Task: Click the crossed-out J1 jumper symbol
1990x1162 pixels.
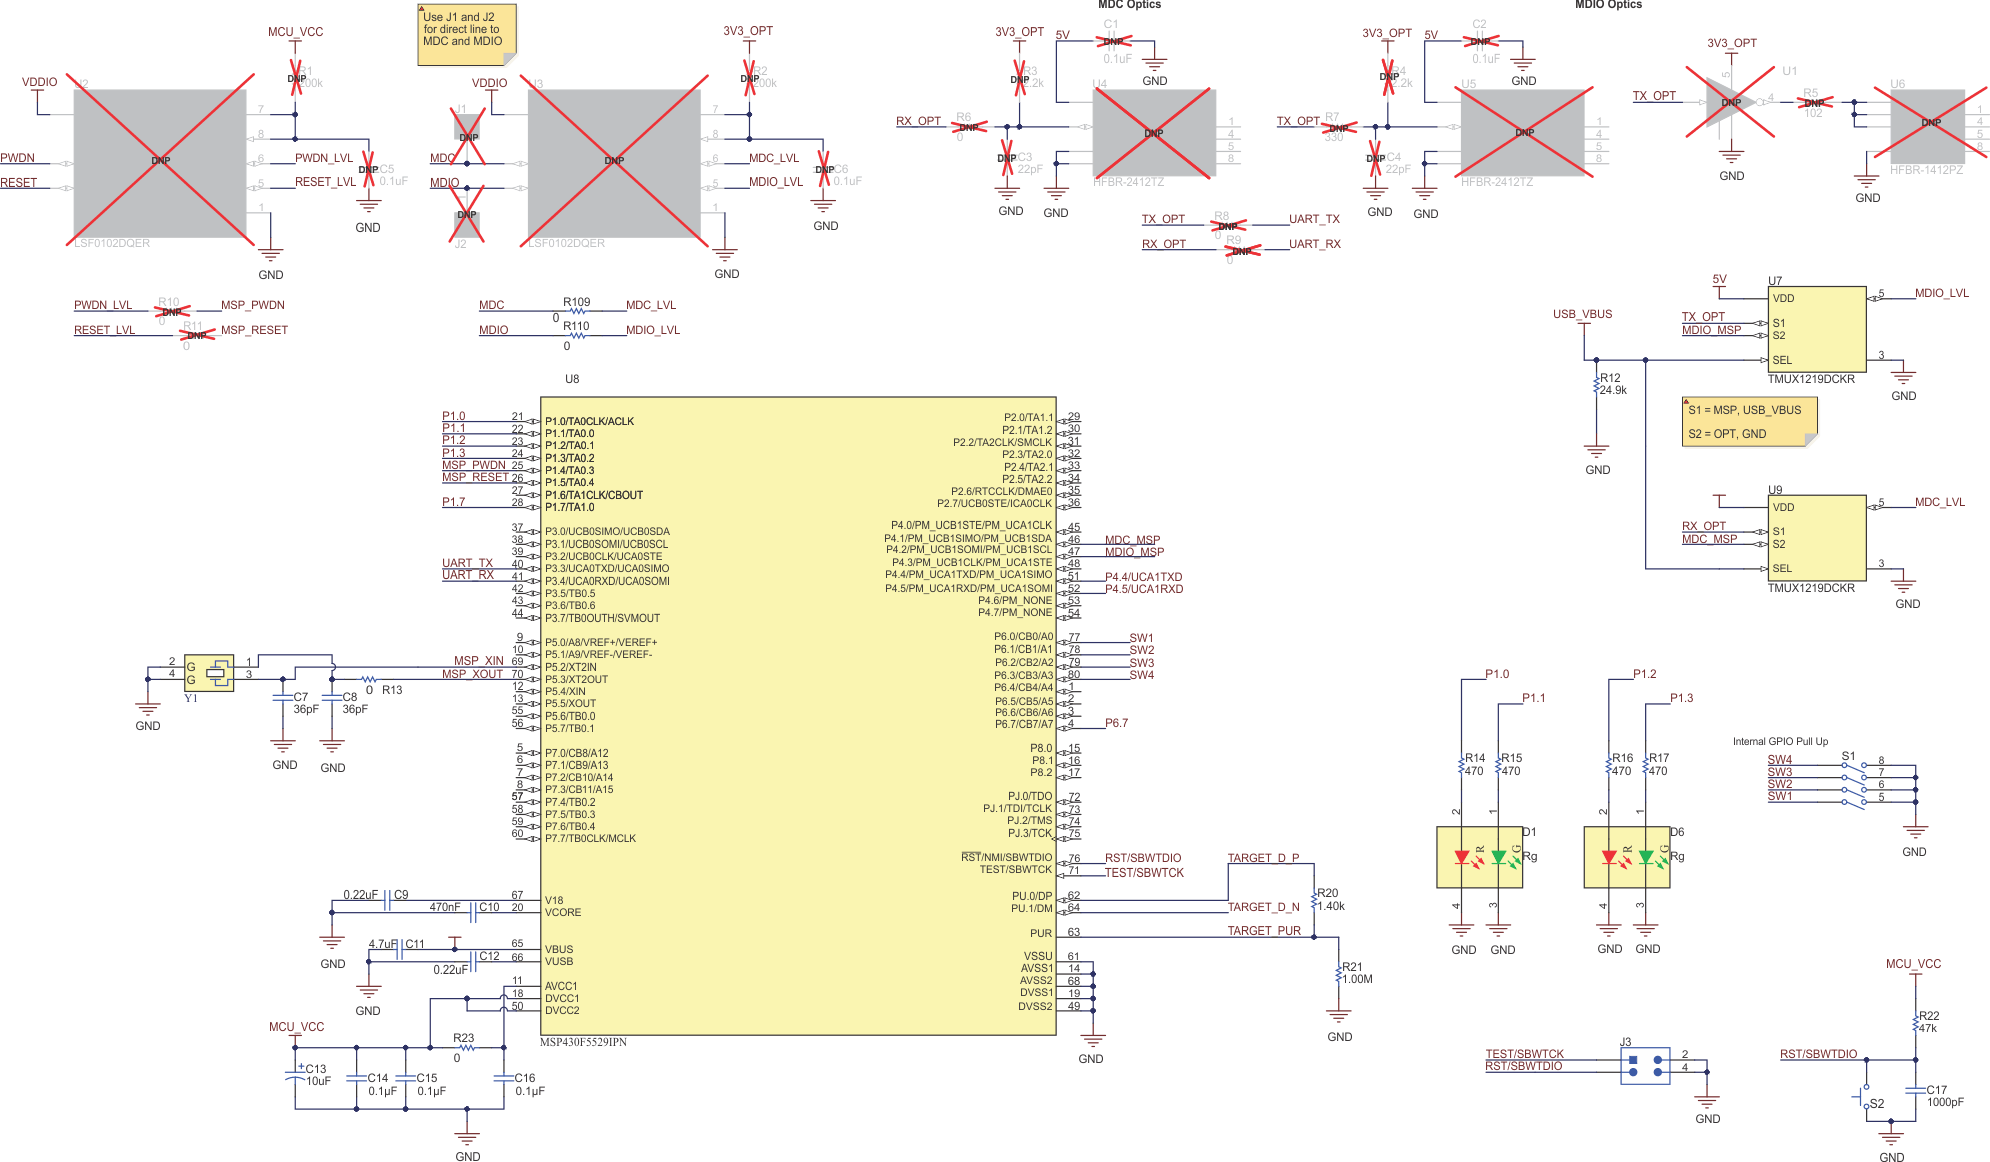Action: (468, 137)
